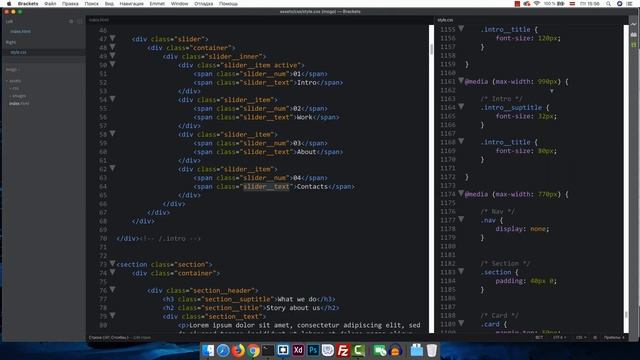This screenshot has height=360, width=640.
Task: Open the Файл menu
Action: [x=50, y=4]
